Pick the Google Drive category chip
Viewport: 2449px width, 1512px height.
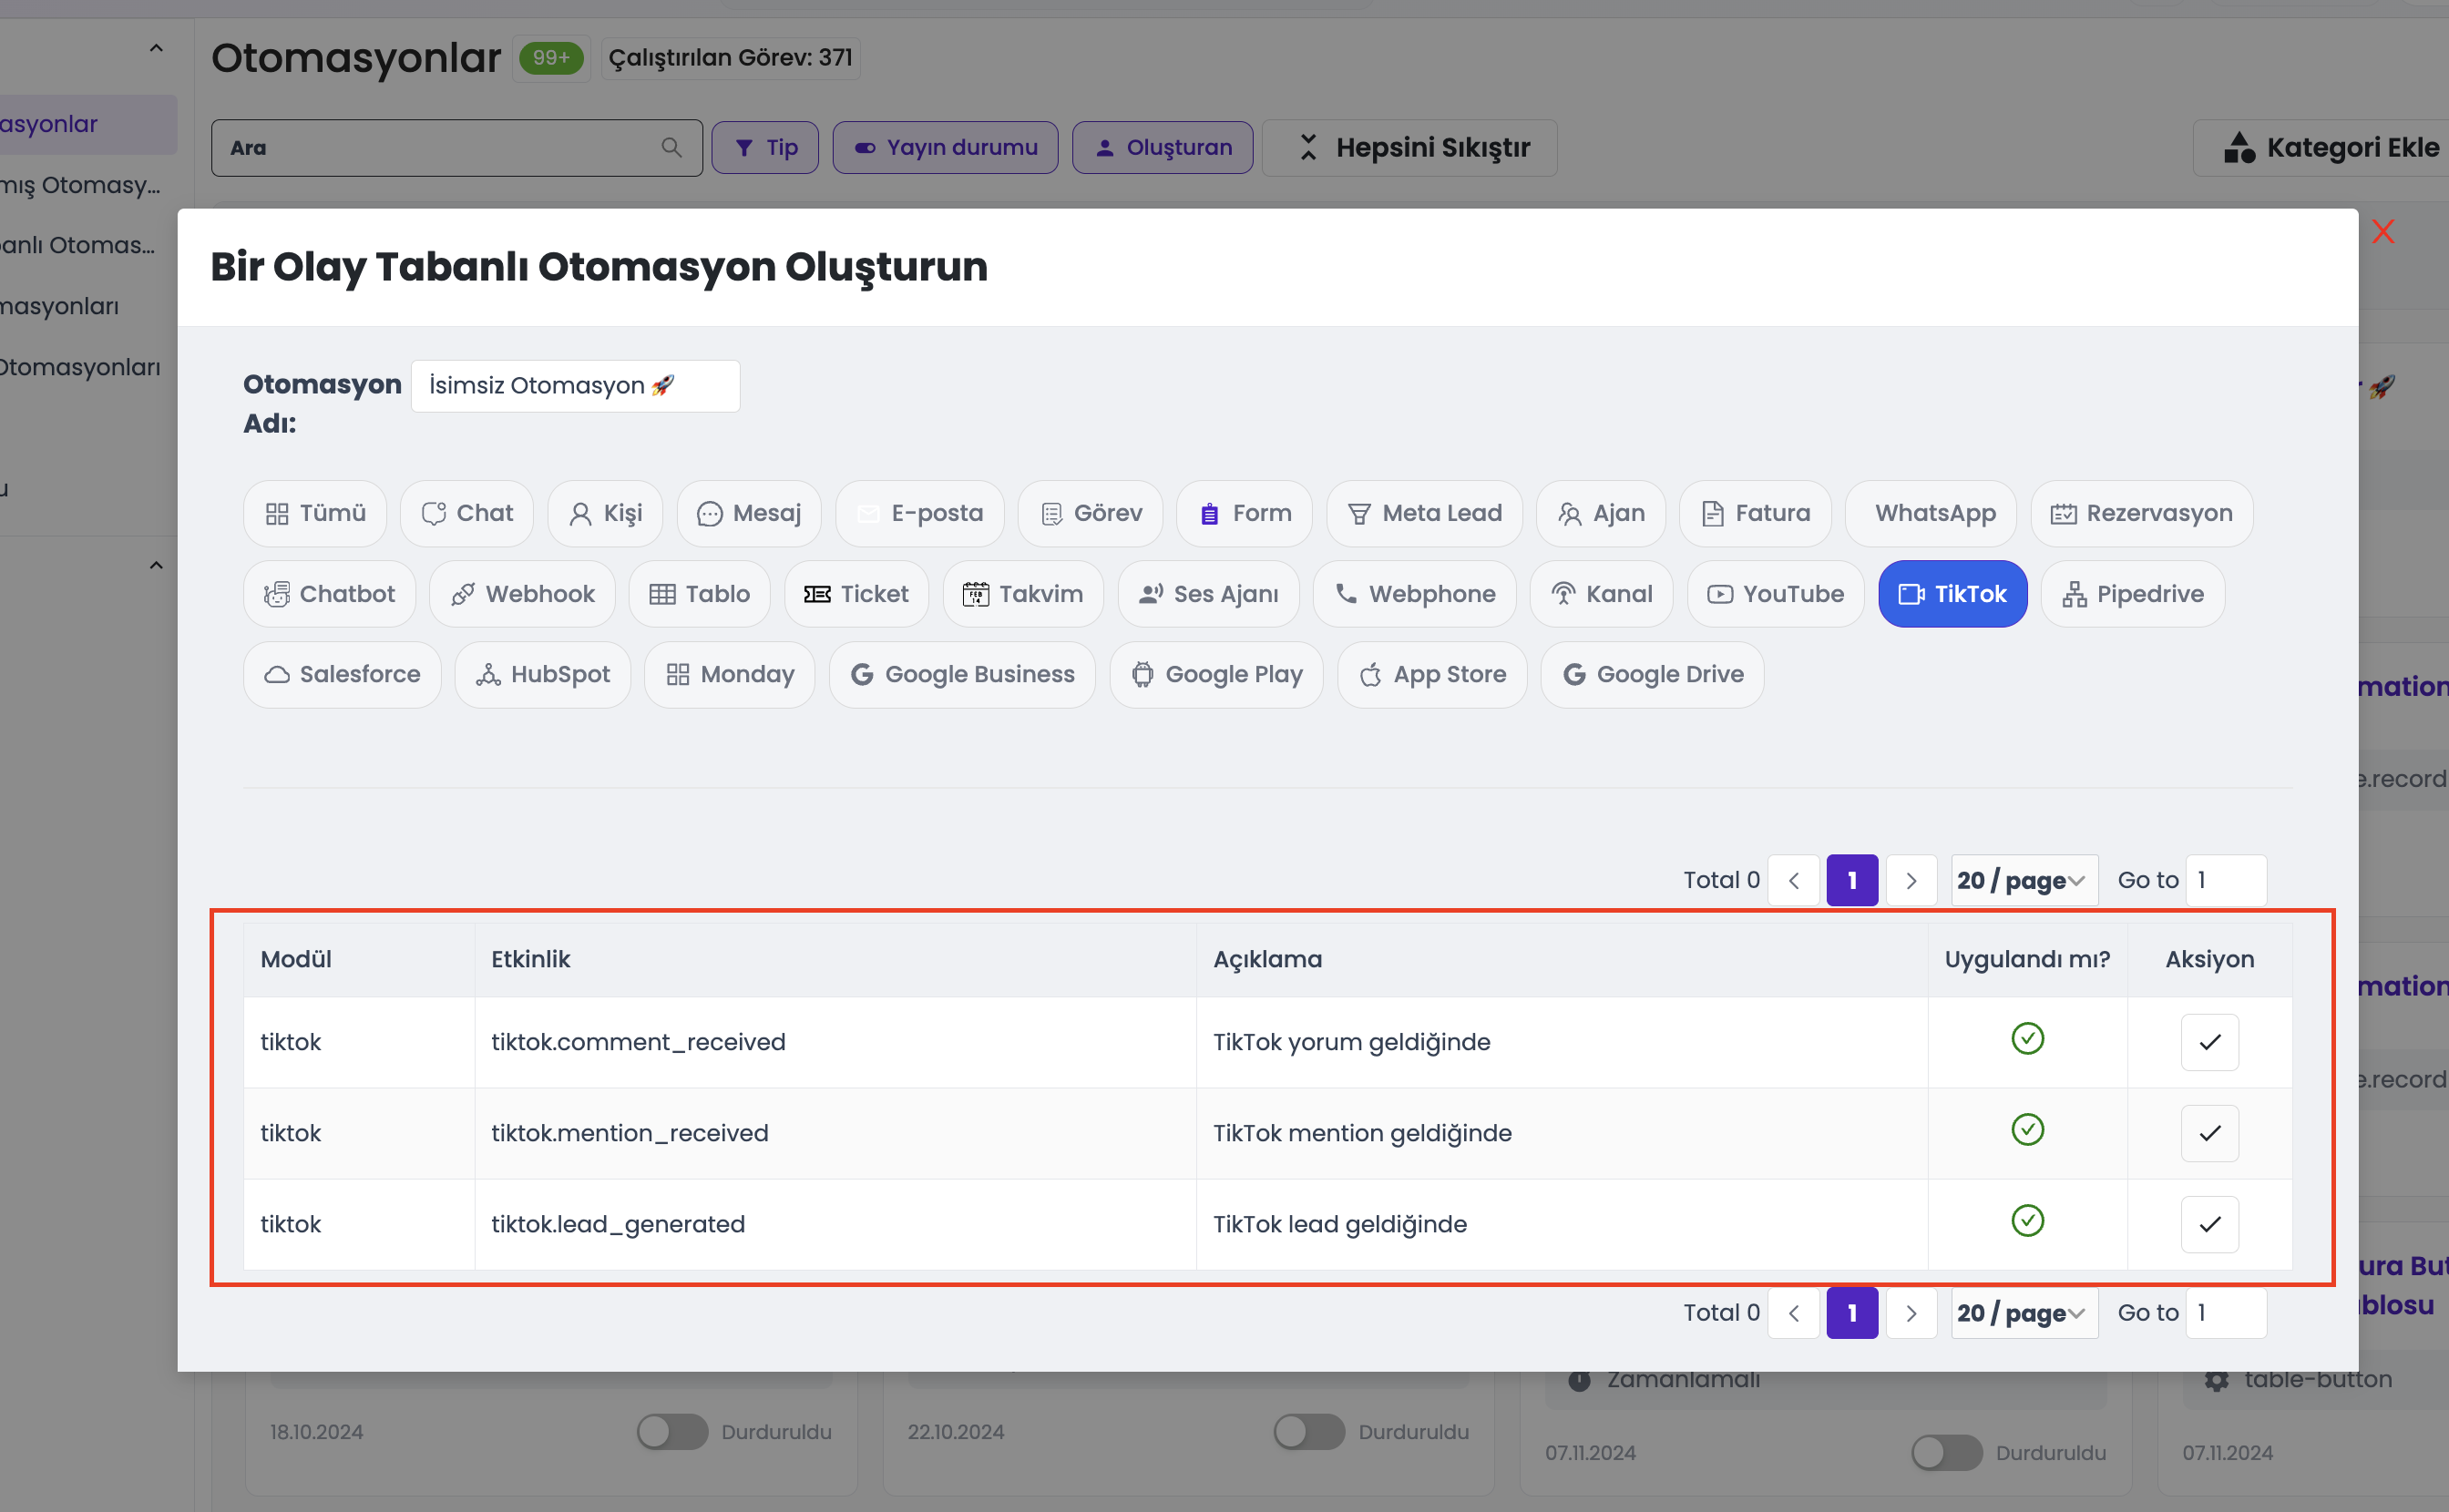pos(1652,675)
